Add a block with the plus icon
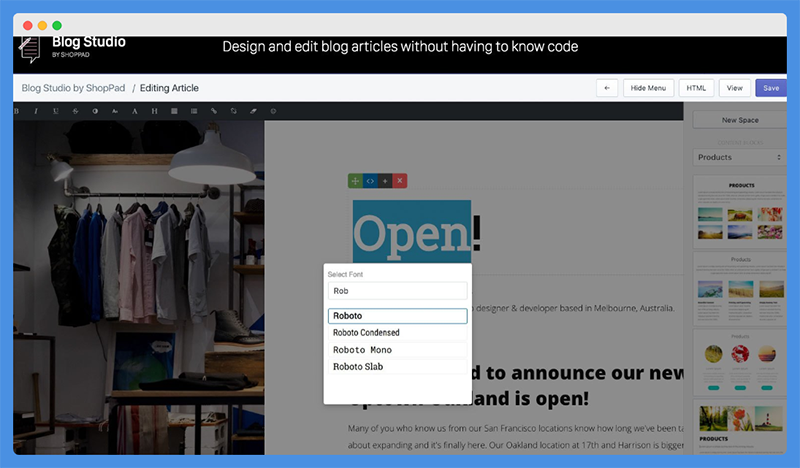The width and height of the screenshot is (800, 468). pos(385,181)
